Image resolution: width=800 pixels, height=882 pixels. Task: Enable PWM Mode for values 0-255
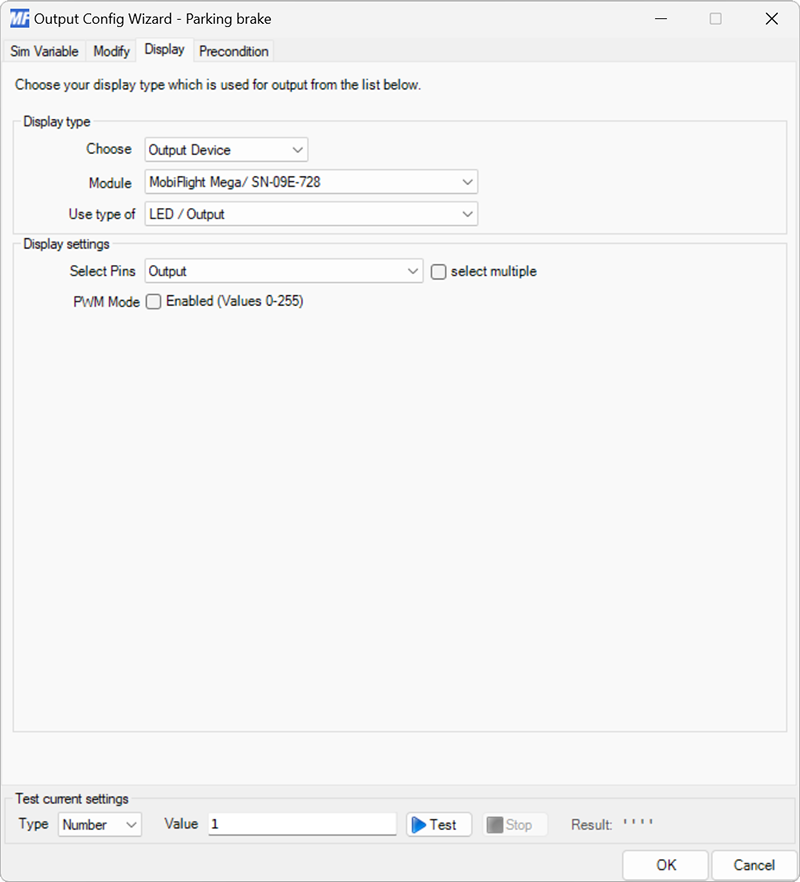tap(153, 302)
